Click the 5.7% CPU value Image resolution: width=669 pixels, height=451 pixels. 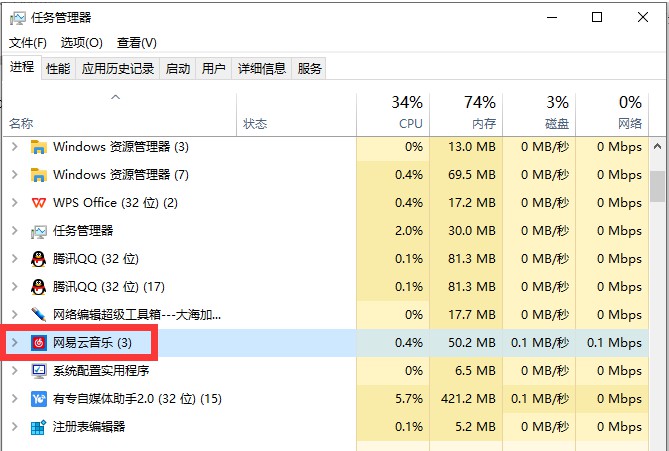pos(409,399)
